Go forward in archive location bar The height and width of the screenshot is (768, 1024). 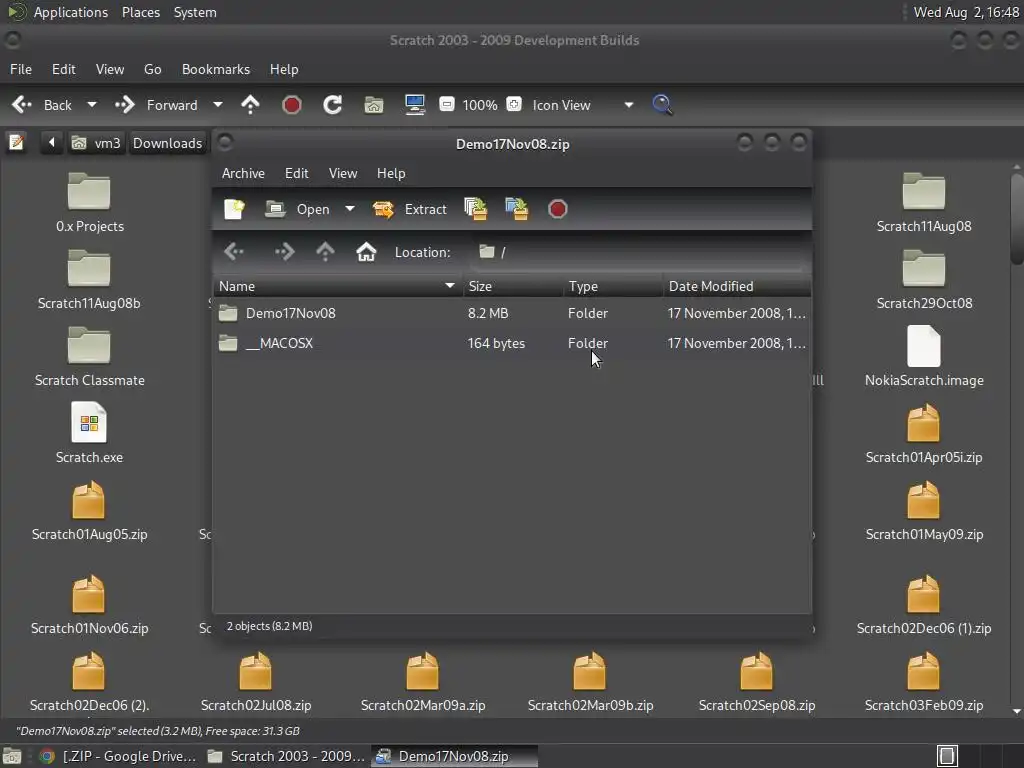pyautogui.click(x=285, y=251)
